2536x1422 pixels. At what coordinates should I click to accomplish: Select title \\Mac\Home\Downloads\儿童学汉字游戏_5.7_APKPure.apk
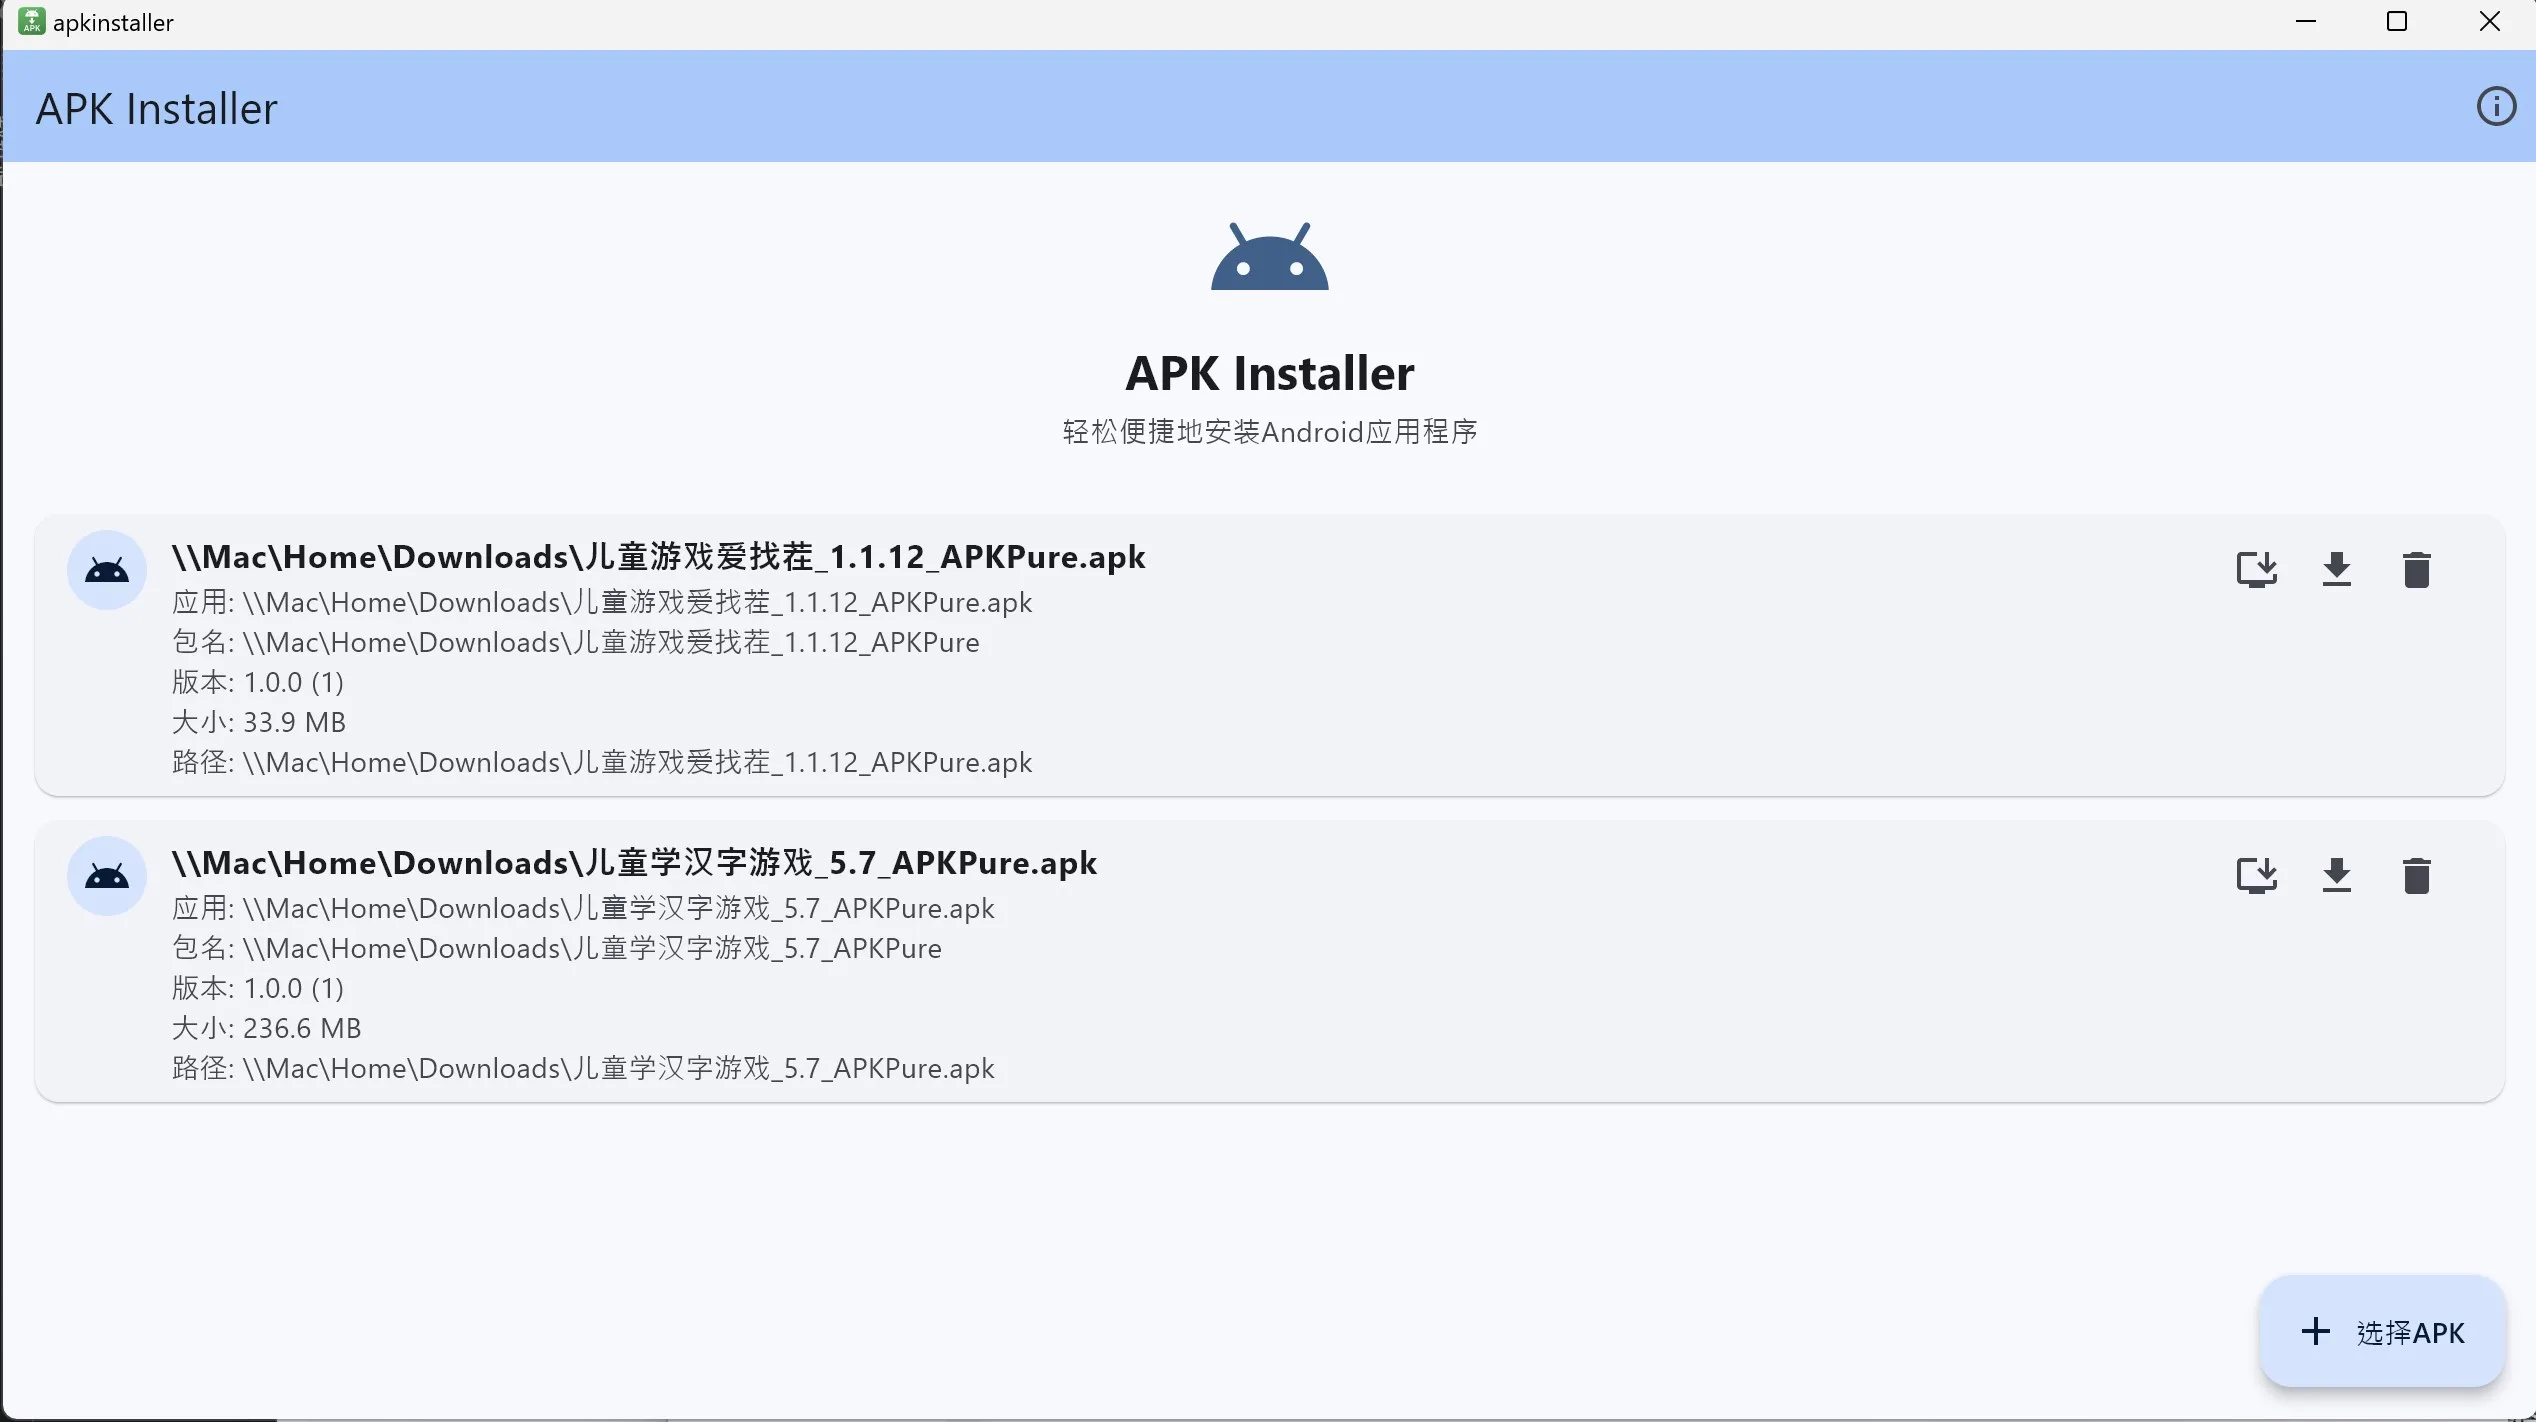point(634,863)
